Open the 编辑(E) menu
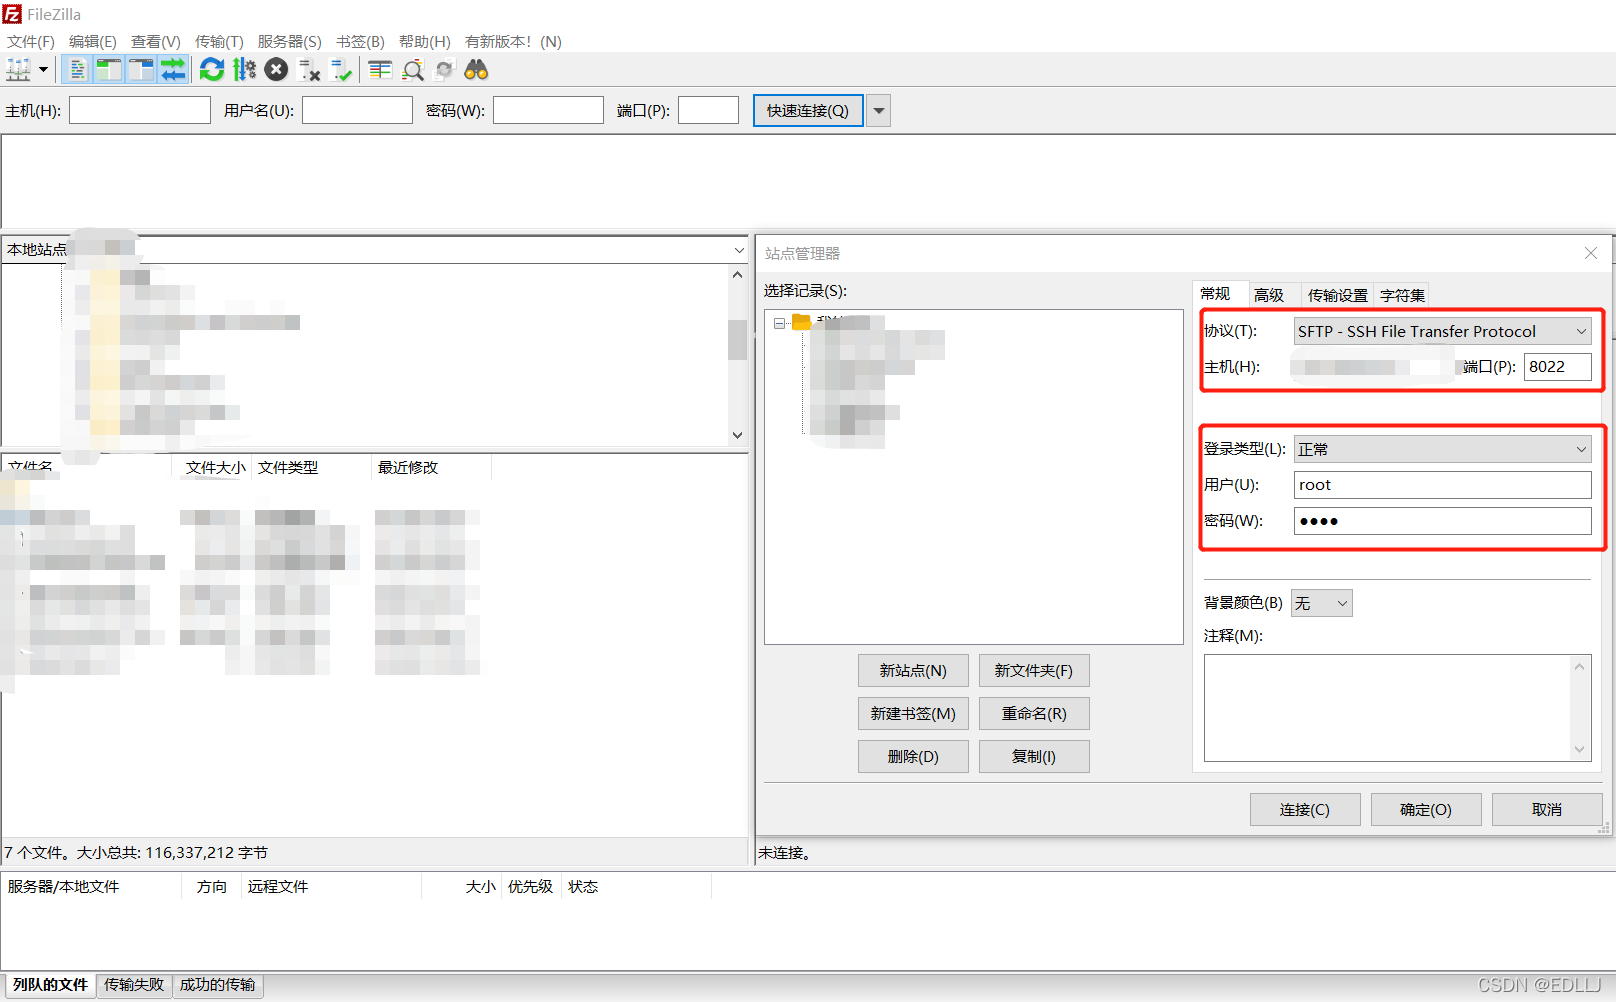The image size is (1616, 1002). coord(93,41)
